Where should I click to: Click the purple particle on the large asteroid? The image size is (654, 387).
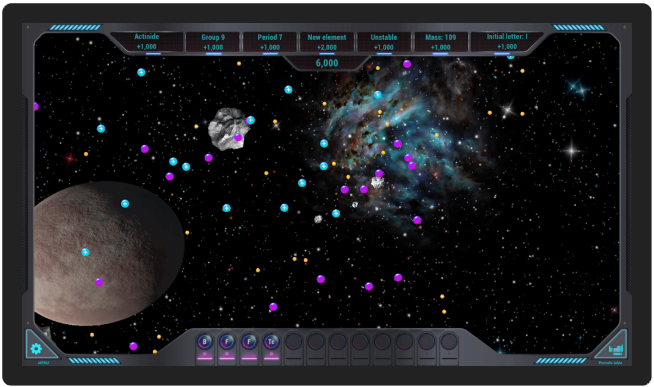tap(238, 137)
